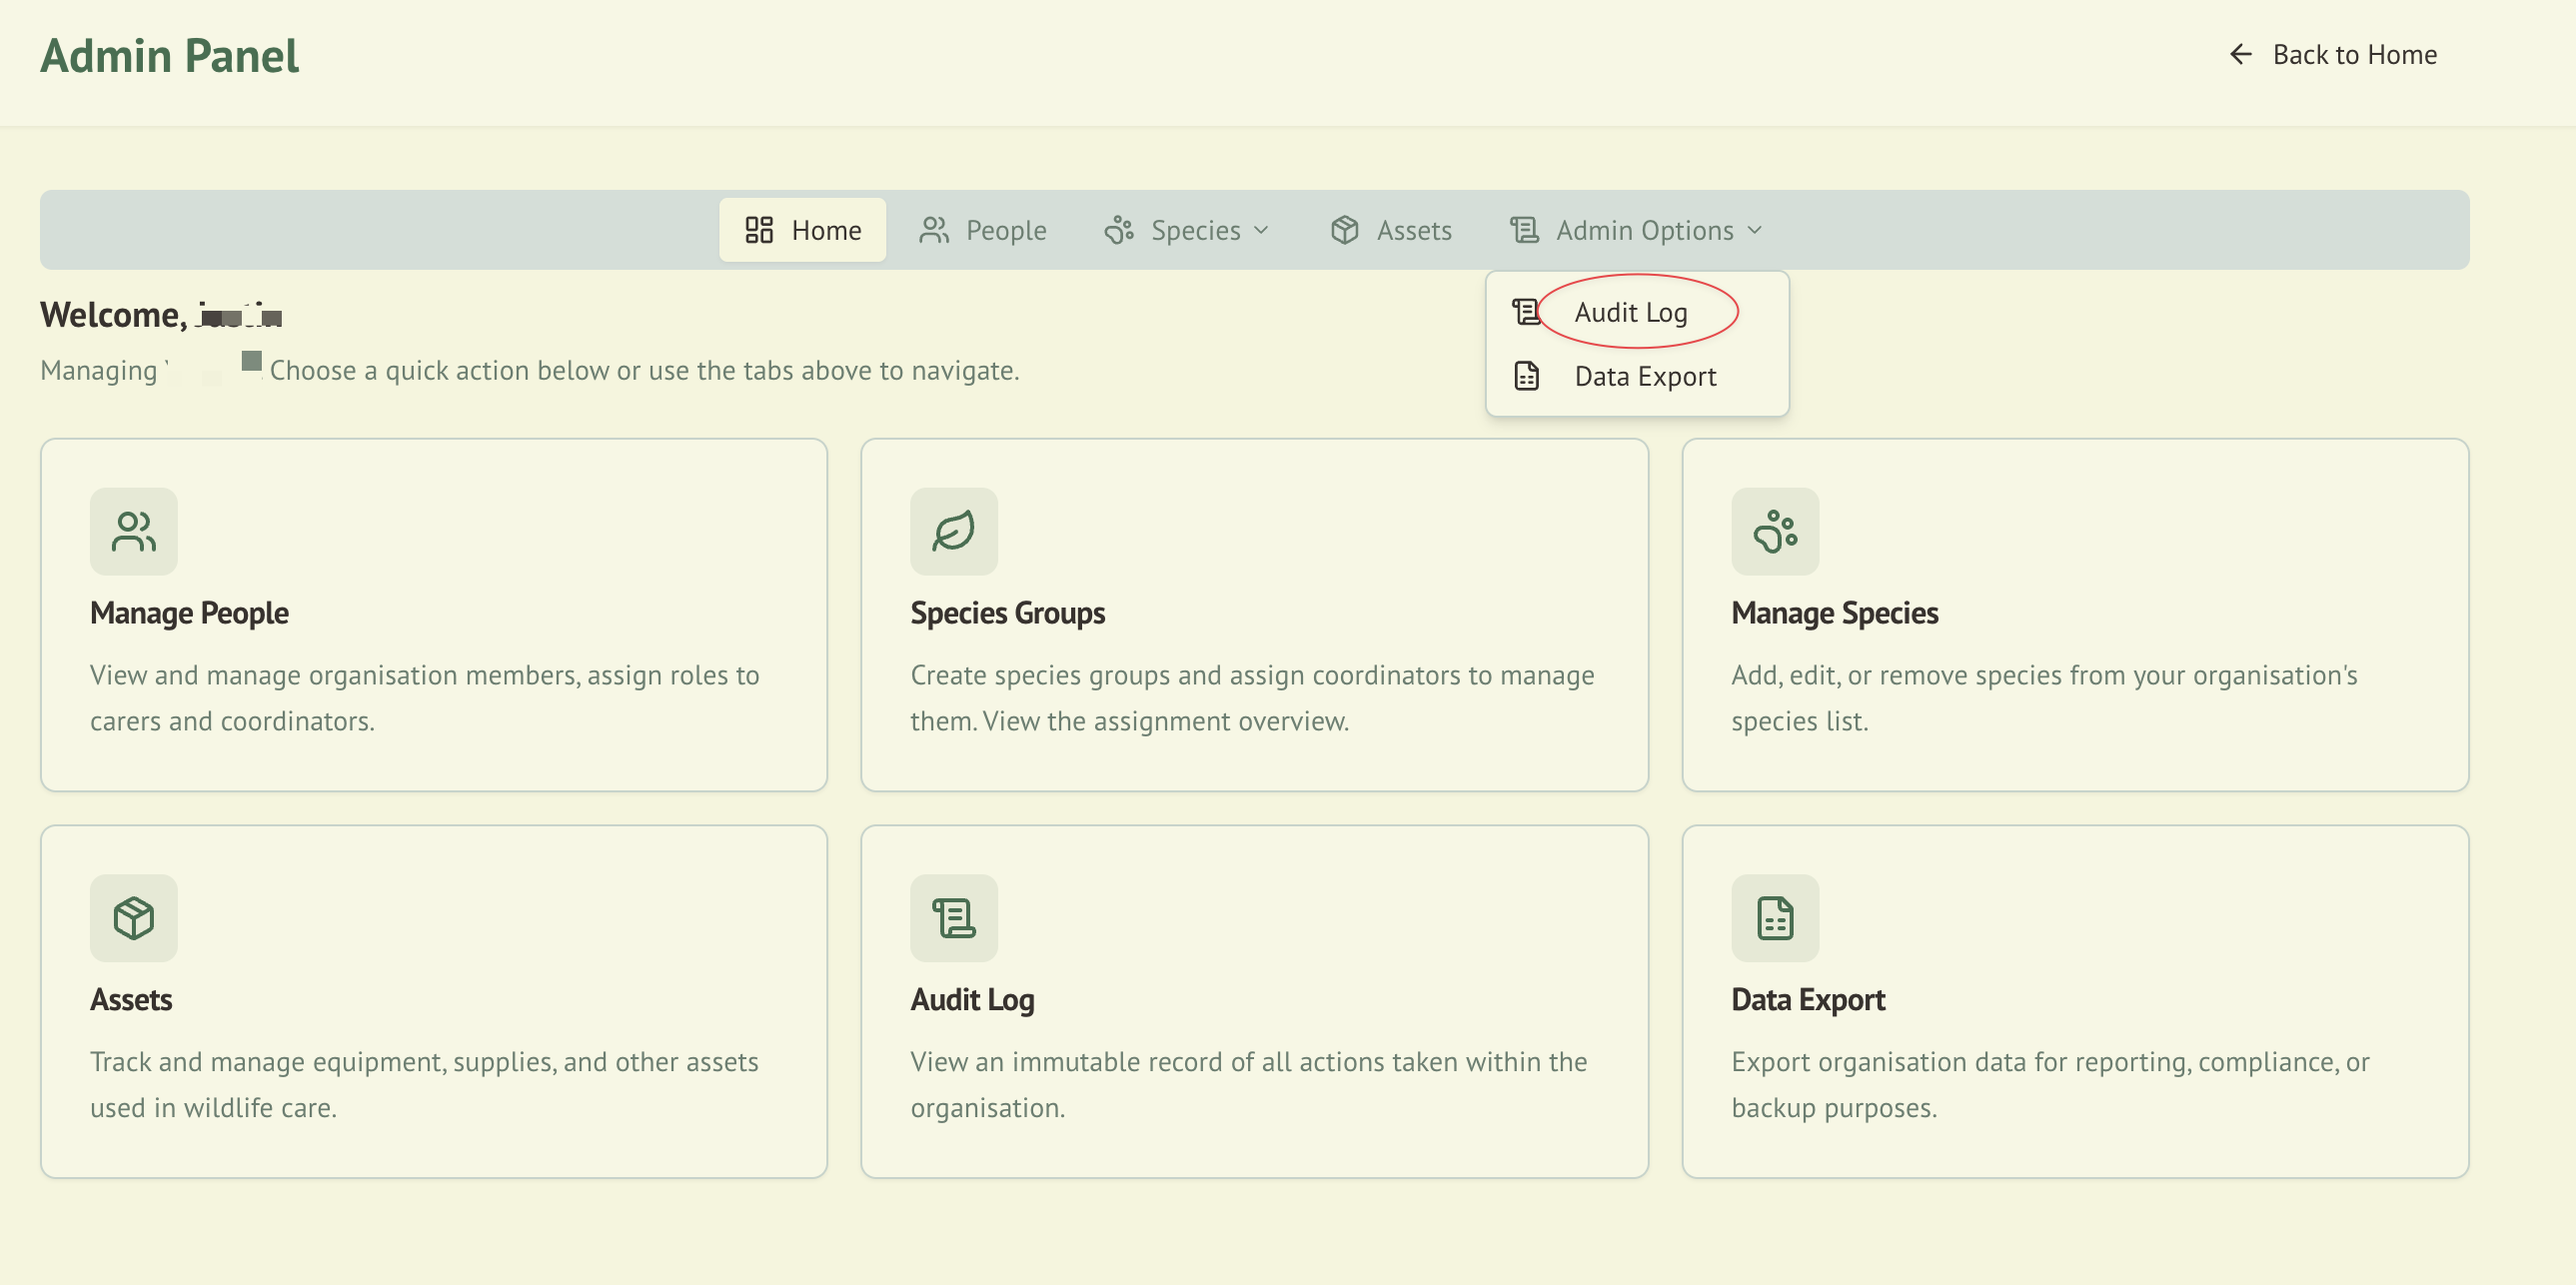Click the document icon on Data Export card
Viewport: 2576px width, 1285px height.
(x=1774, y=917)
